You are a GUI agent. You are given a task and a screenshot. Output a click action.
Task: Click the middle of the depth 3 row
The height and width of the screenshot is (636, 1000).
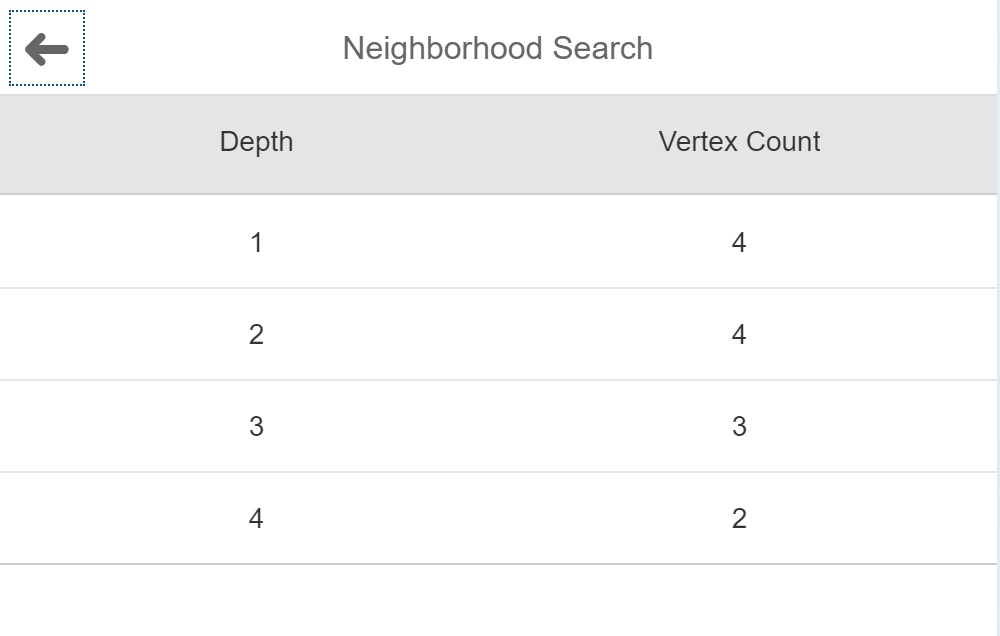(497, 426)
